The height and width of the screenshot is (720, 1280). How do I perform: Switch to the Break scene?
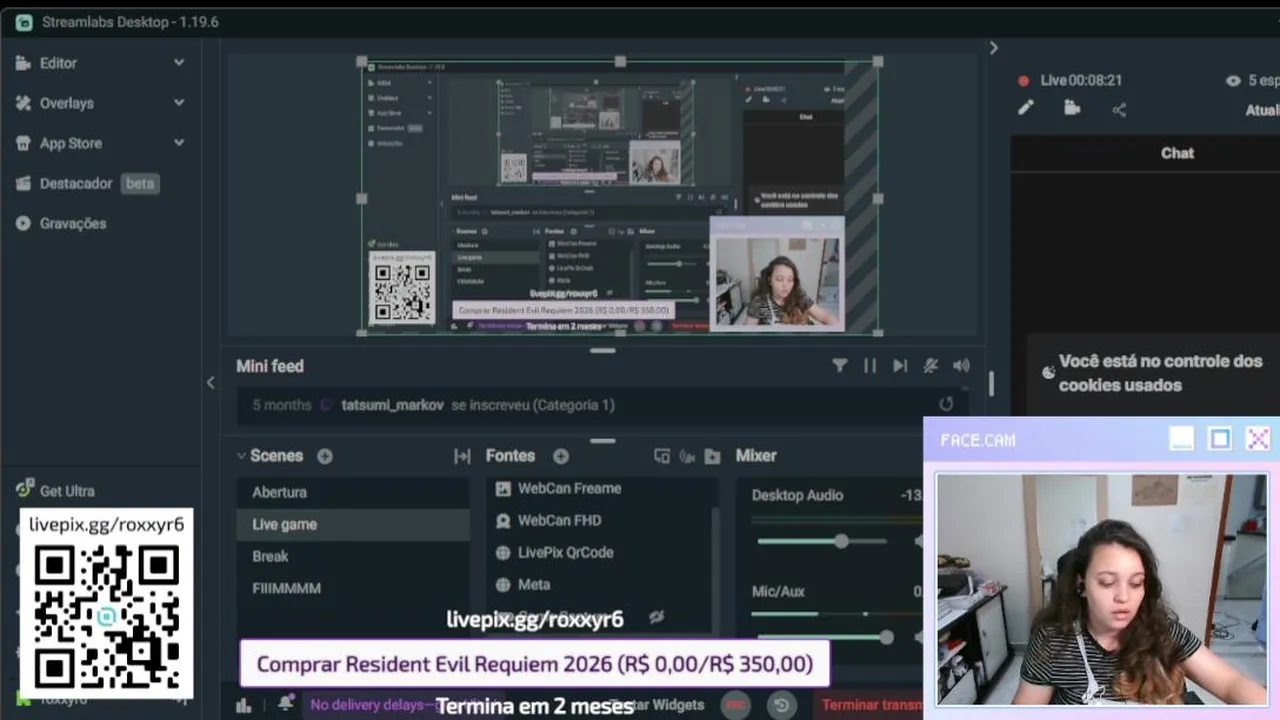(x=353, y=556)
